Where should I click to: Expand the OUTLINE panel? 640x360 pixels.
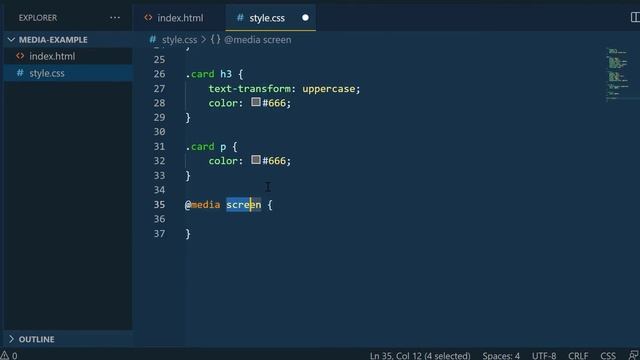click(x=68, y=339)
